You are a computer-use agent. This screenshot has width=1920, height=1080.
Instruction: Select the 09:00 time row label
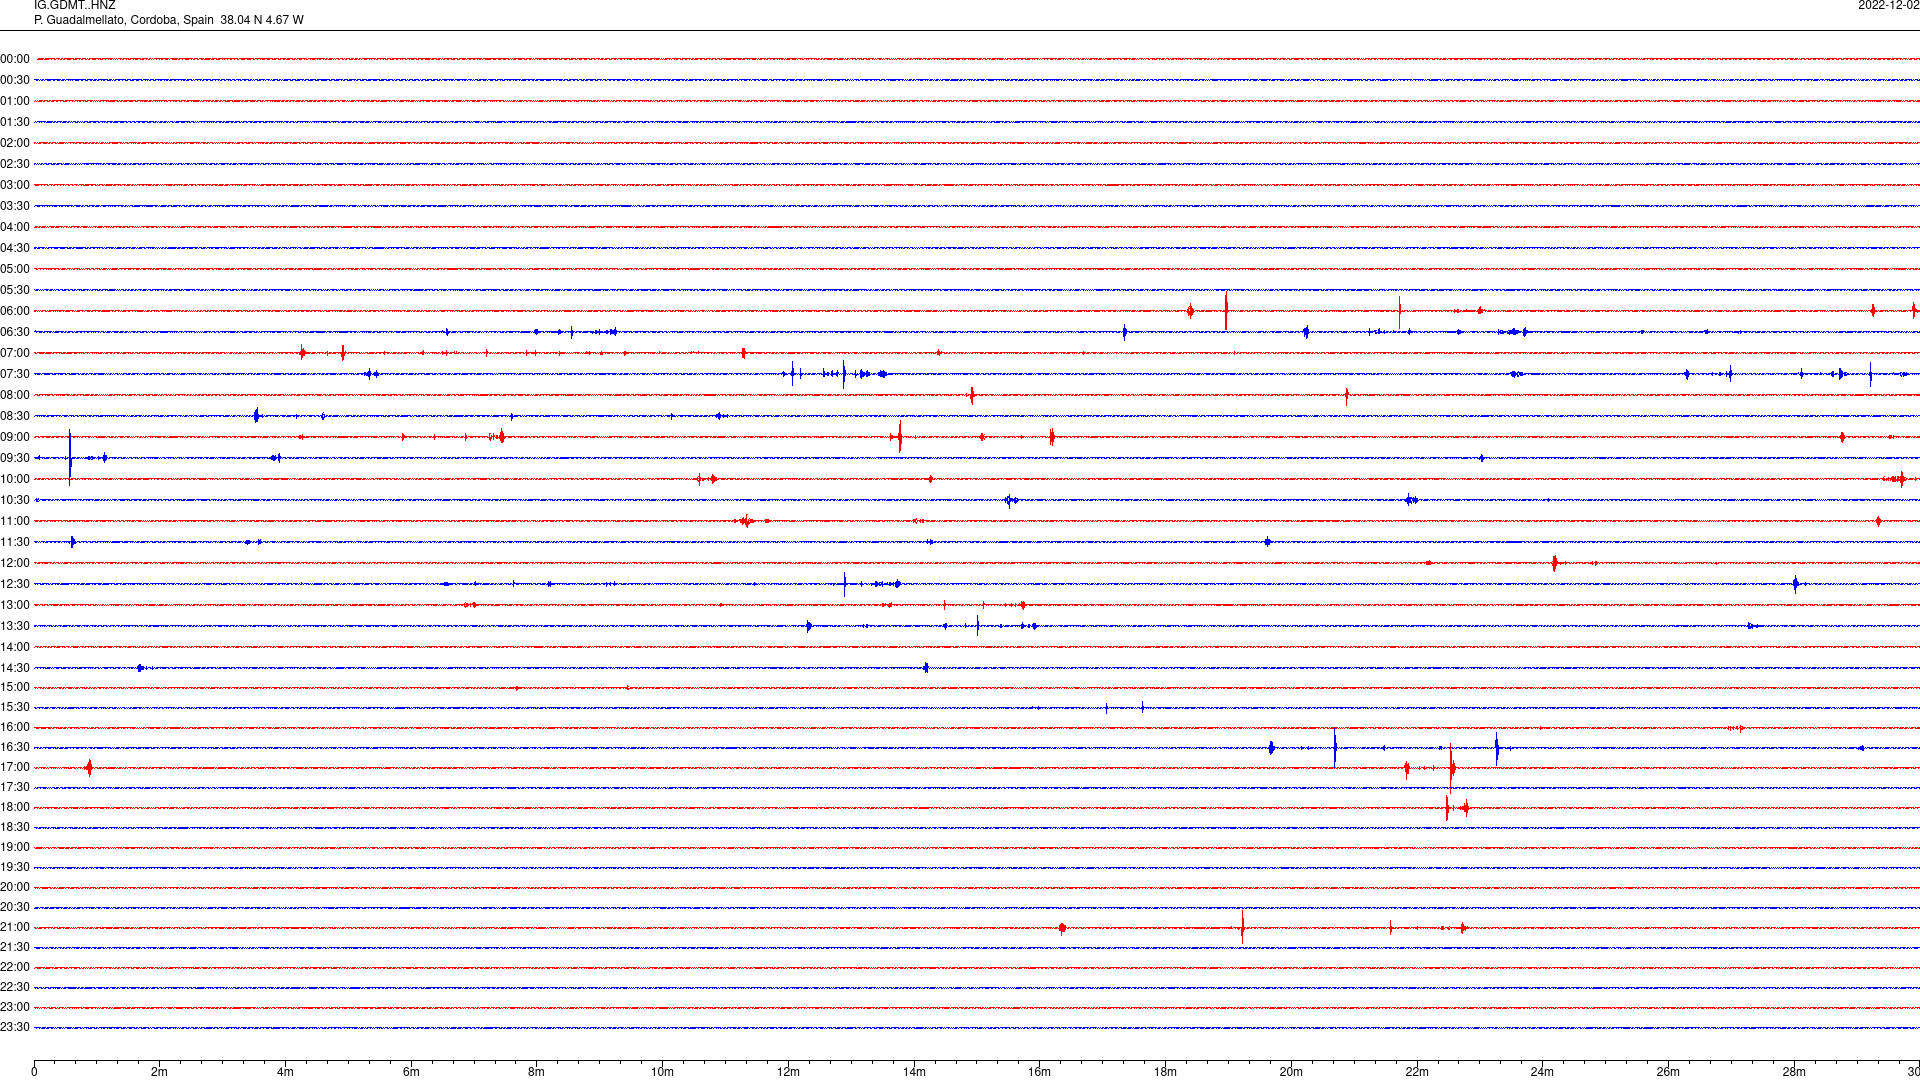point(15,437)
